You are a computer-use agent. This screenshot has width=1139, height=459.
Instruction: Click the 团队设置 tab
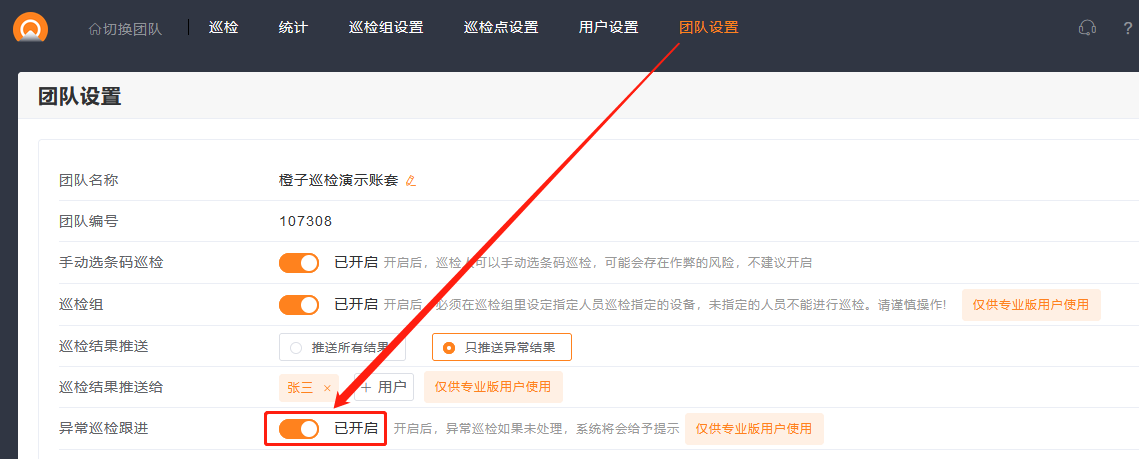click(x=708, y=28)
